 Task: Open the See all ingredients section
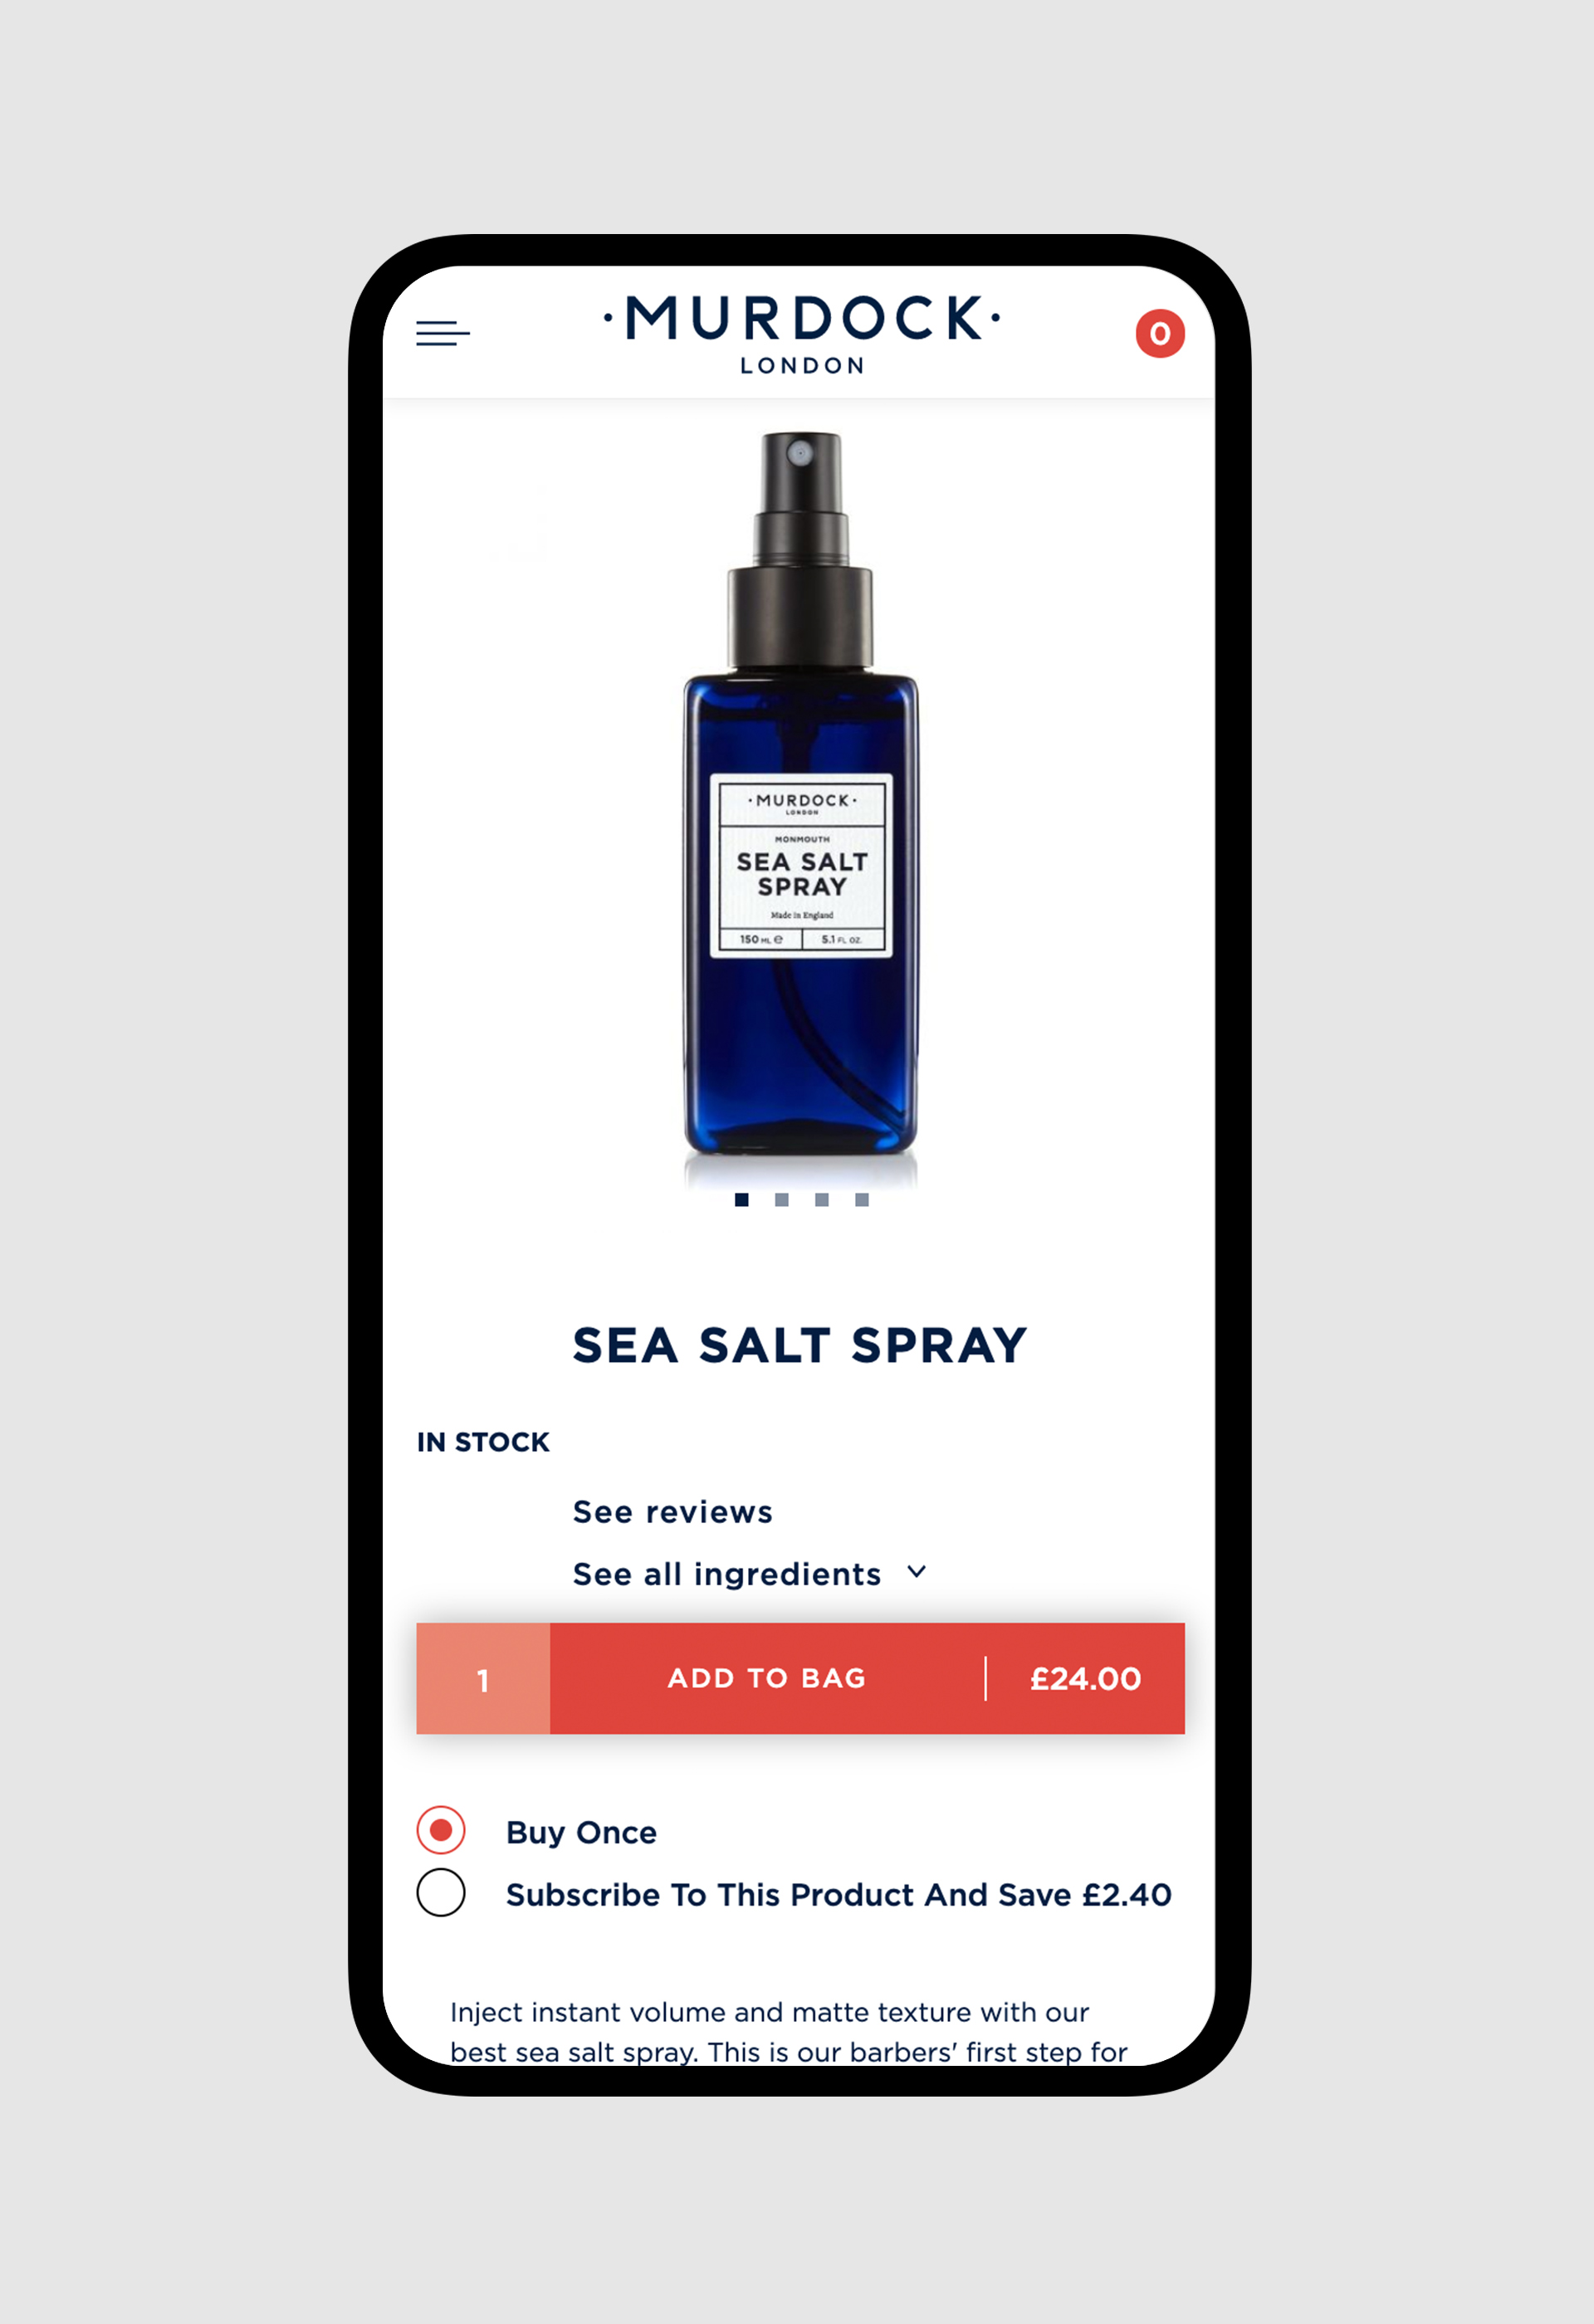[727, 1574]
